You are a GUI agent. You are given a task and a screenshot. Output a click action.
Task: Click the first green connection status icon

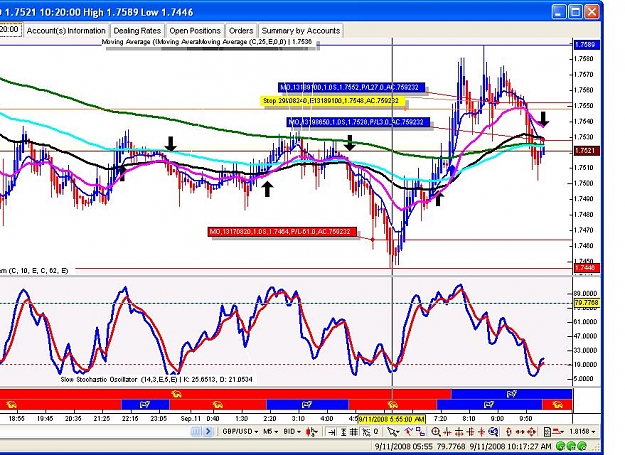[560, 446]
